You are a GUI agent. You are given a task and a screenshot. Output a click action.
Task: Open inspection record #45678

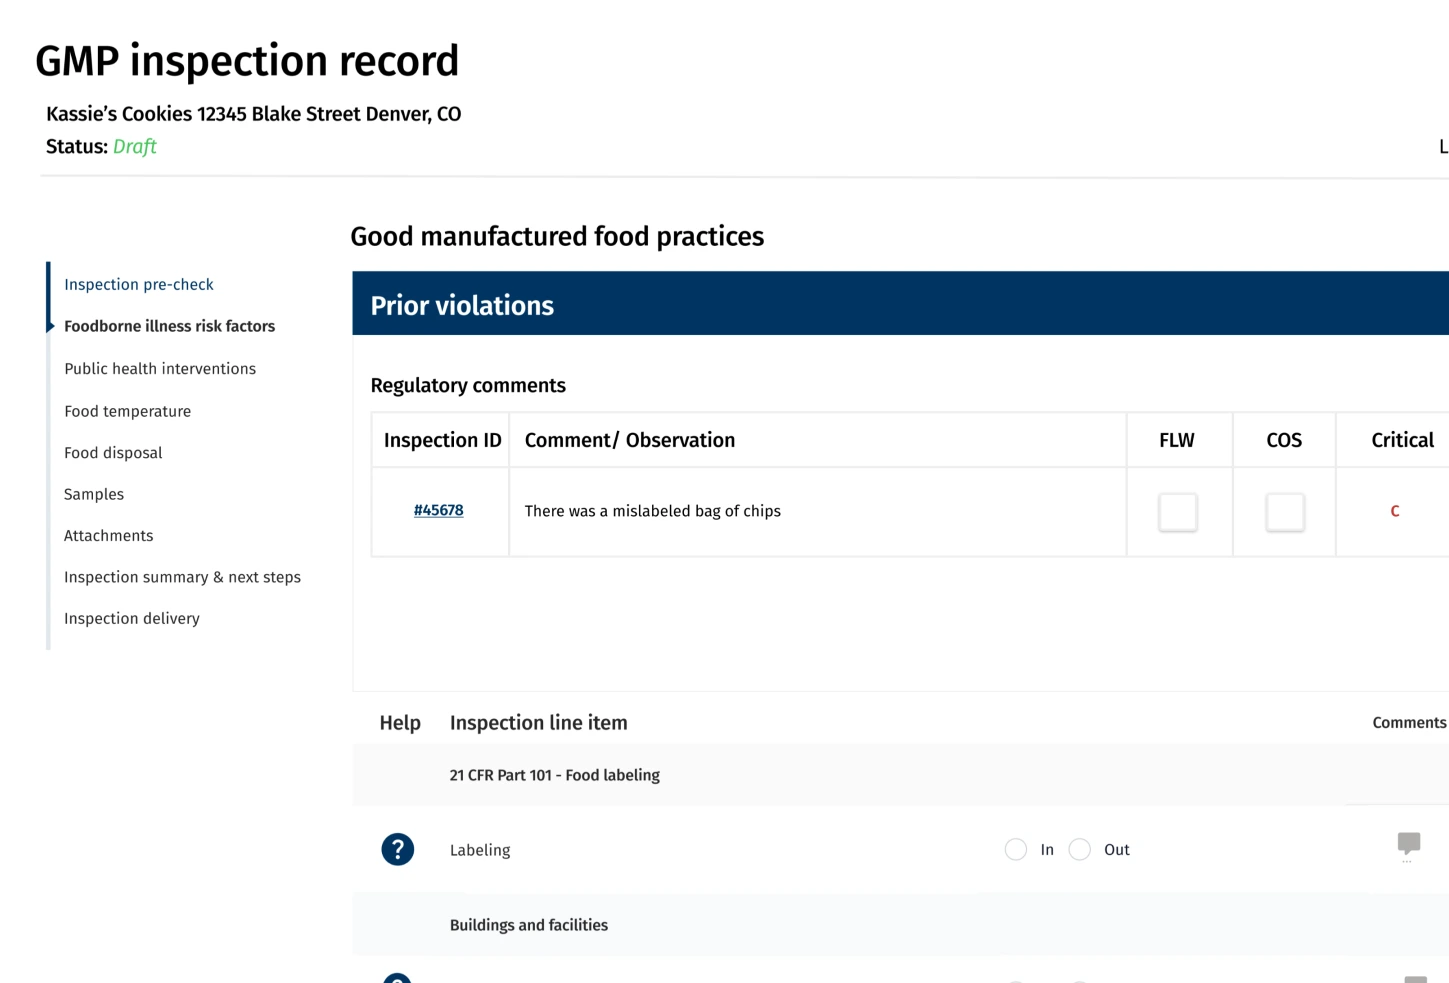pyautogui.click(x=439, y=510)
